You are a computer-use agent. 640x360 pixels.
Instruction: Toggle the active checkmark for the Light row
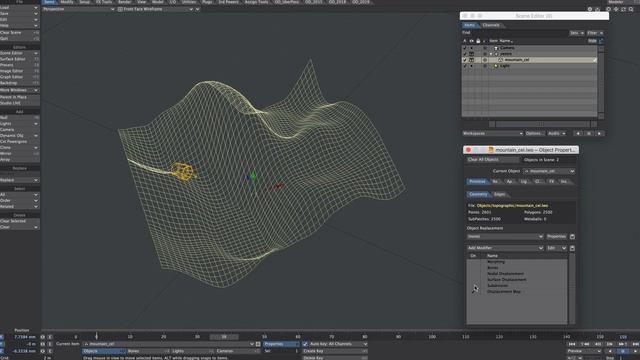point(464,66)
